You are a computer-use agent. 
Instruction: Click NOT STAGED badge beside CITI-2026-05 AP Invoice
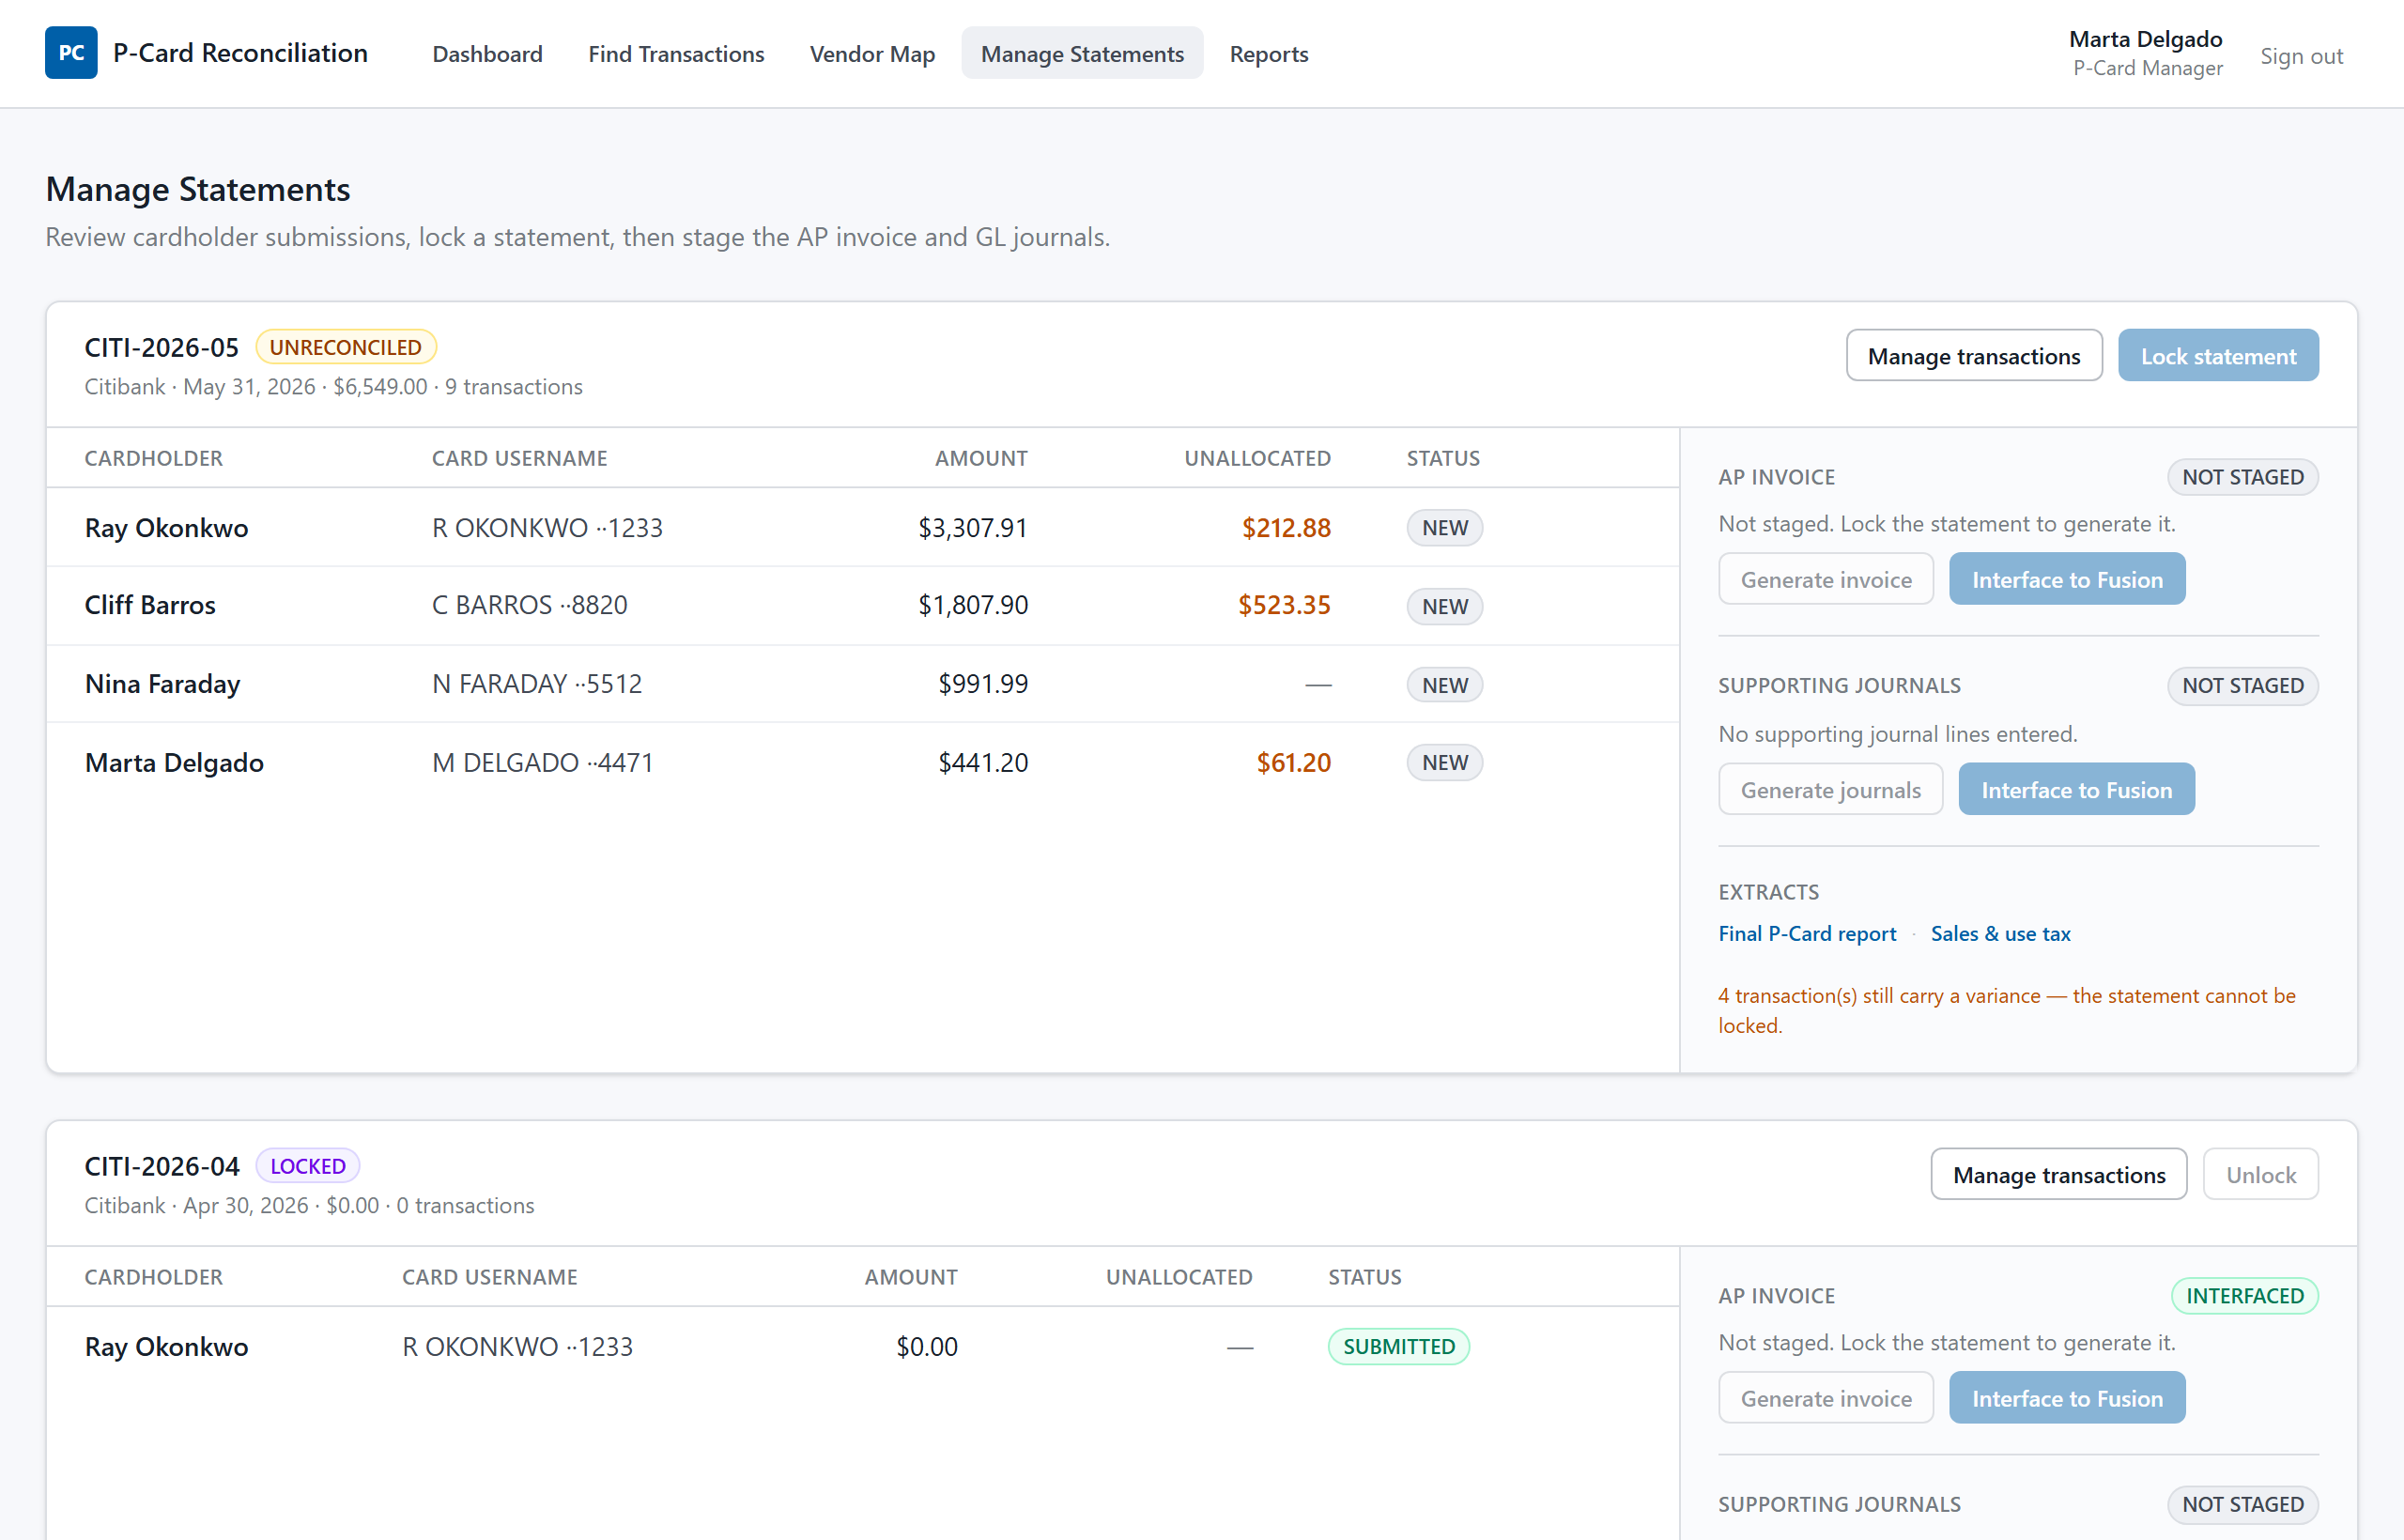[x=2242, y=477]
